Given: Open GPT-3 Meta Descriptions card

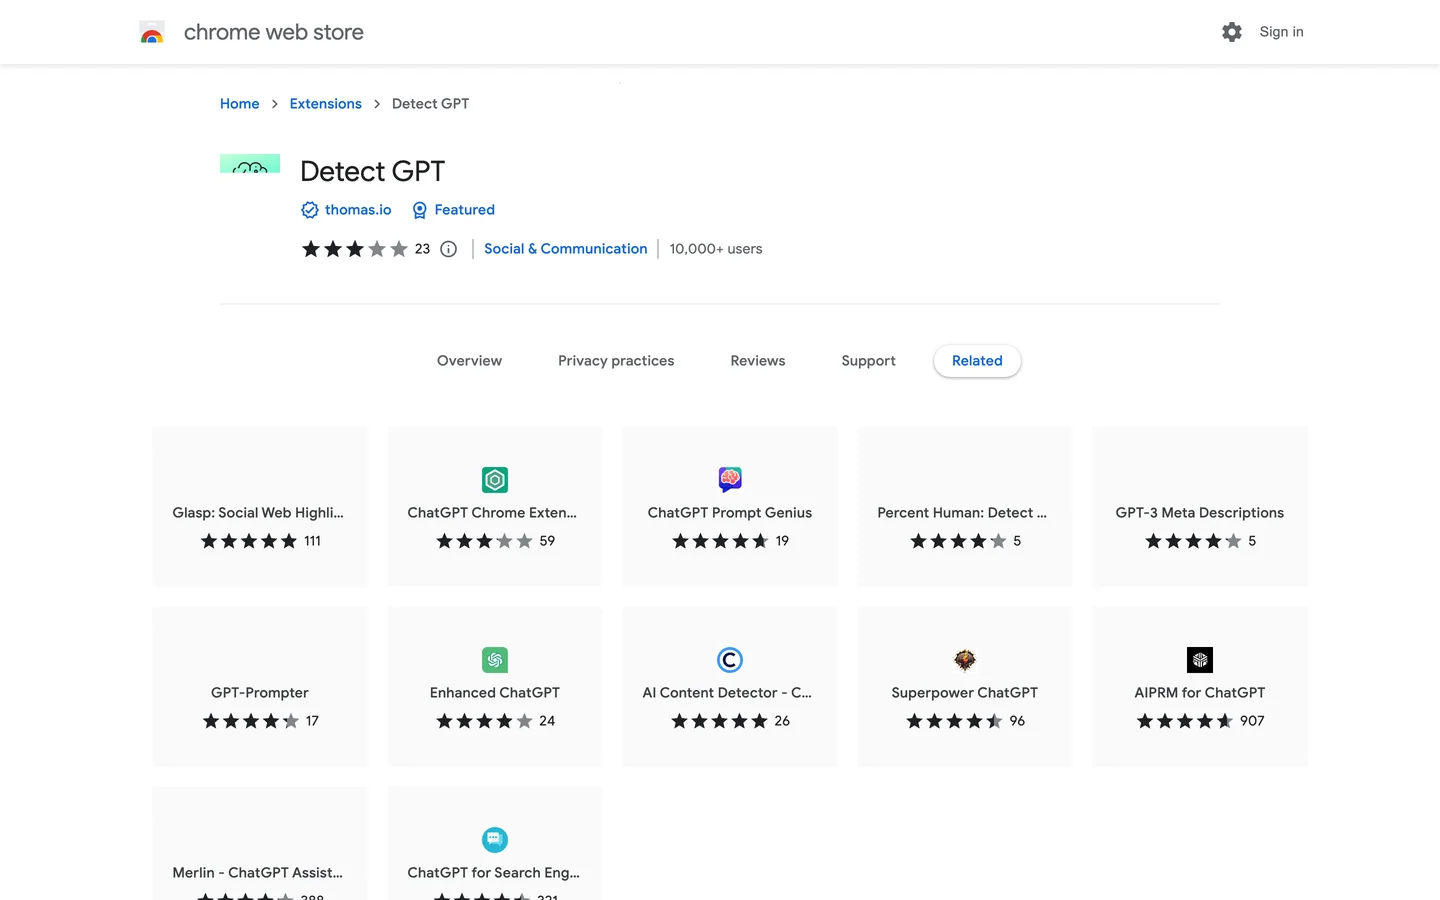Looking at the screenshot, I should (x=1200, y=507).
